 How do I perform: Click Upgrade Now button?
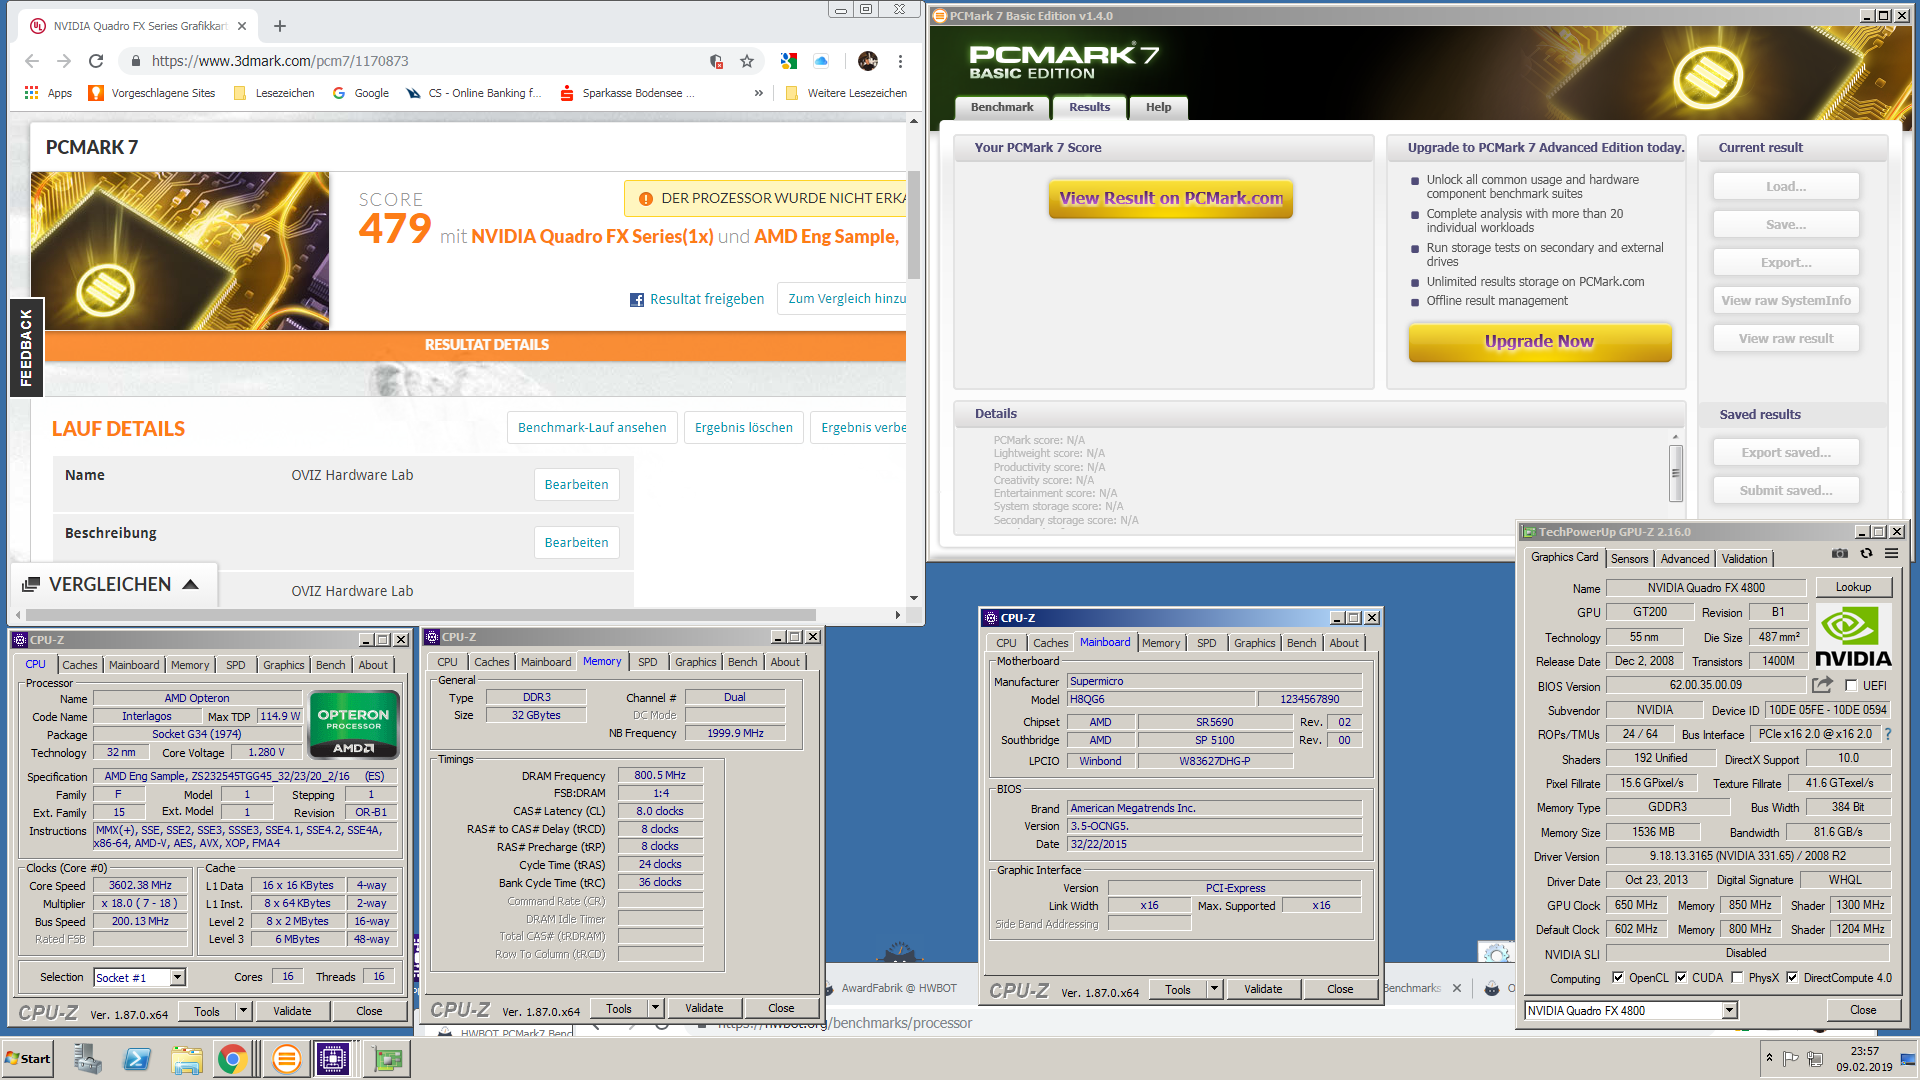tap(1540, 341)
